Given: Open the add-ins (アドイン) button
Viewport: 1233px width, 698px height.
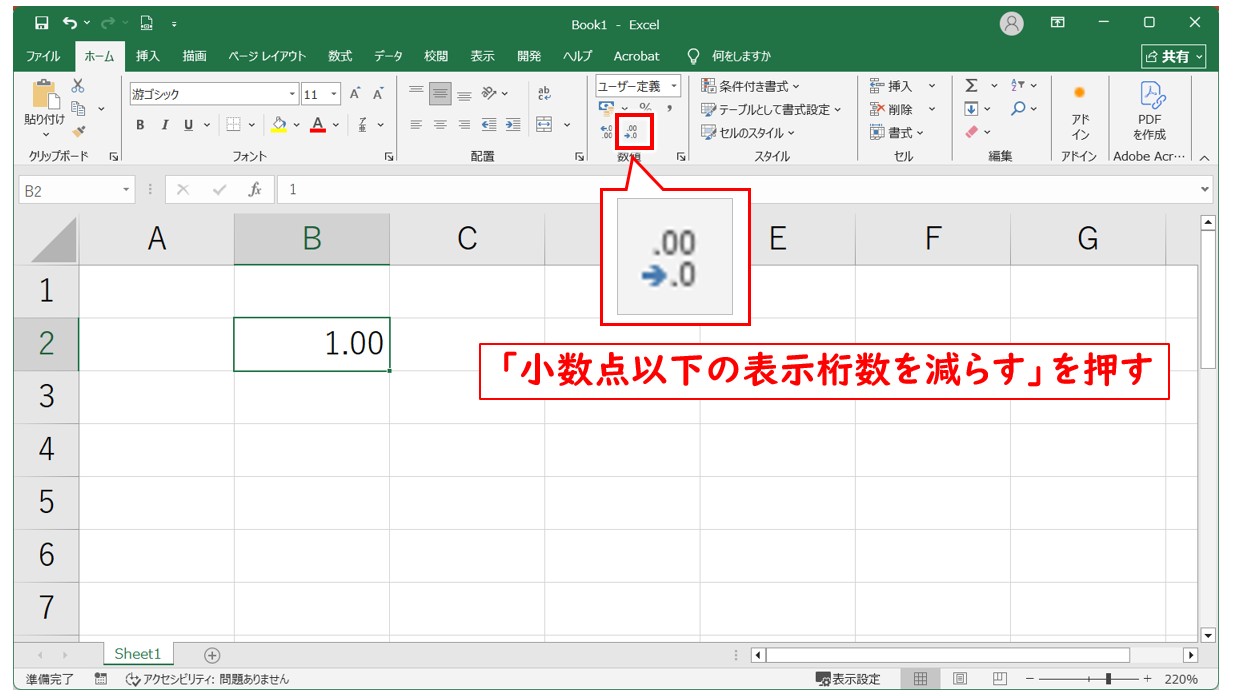Looking at the screenshot, I should point(1080,112).
